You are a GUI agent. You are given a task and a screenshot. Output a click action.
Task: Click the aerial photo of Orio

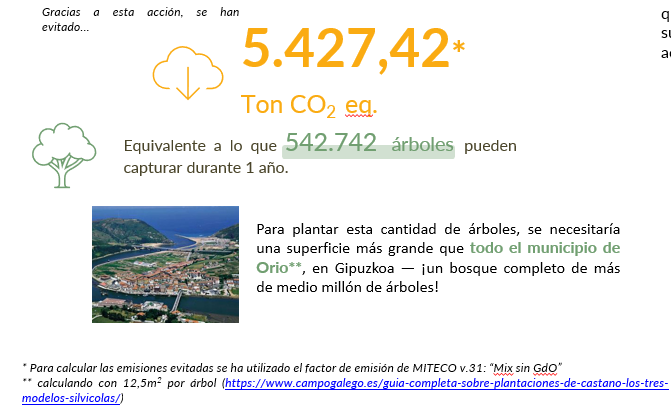coord(165,263)
